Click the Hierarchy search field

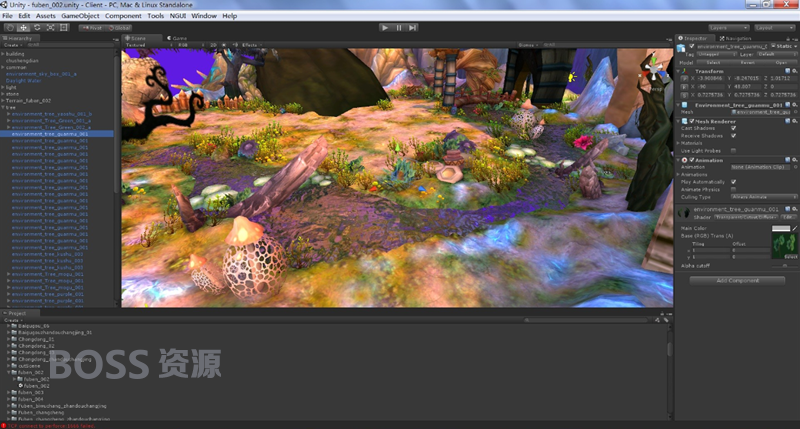click(69, 45)
